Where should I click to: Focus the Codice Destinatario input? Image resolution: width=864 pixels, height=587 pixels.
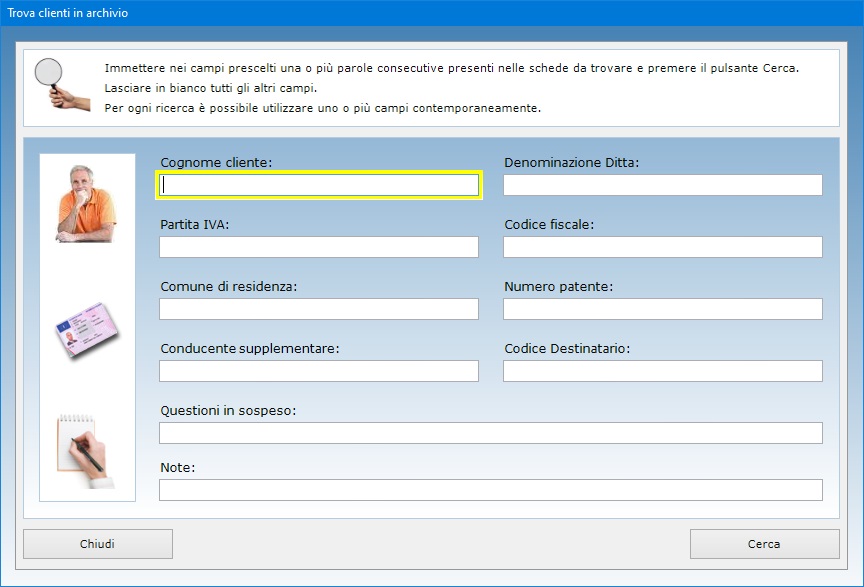tap(662, 371)
